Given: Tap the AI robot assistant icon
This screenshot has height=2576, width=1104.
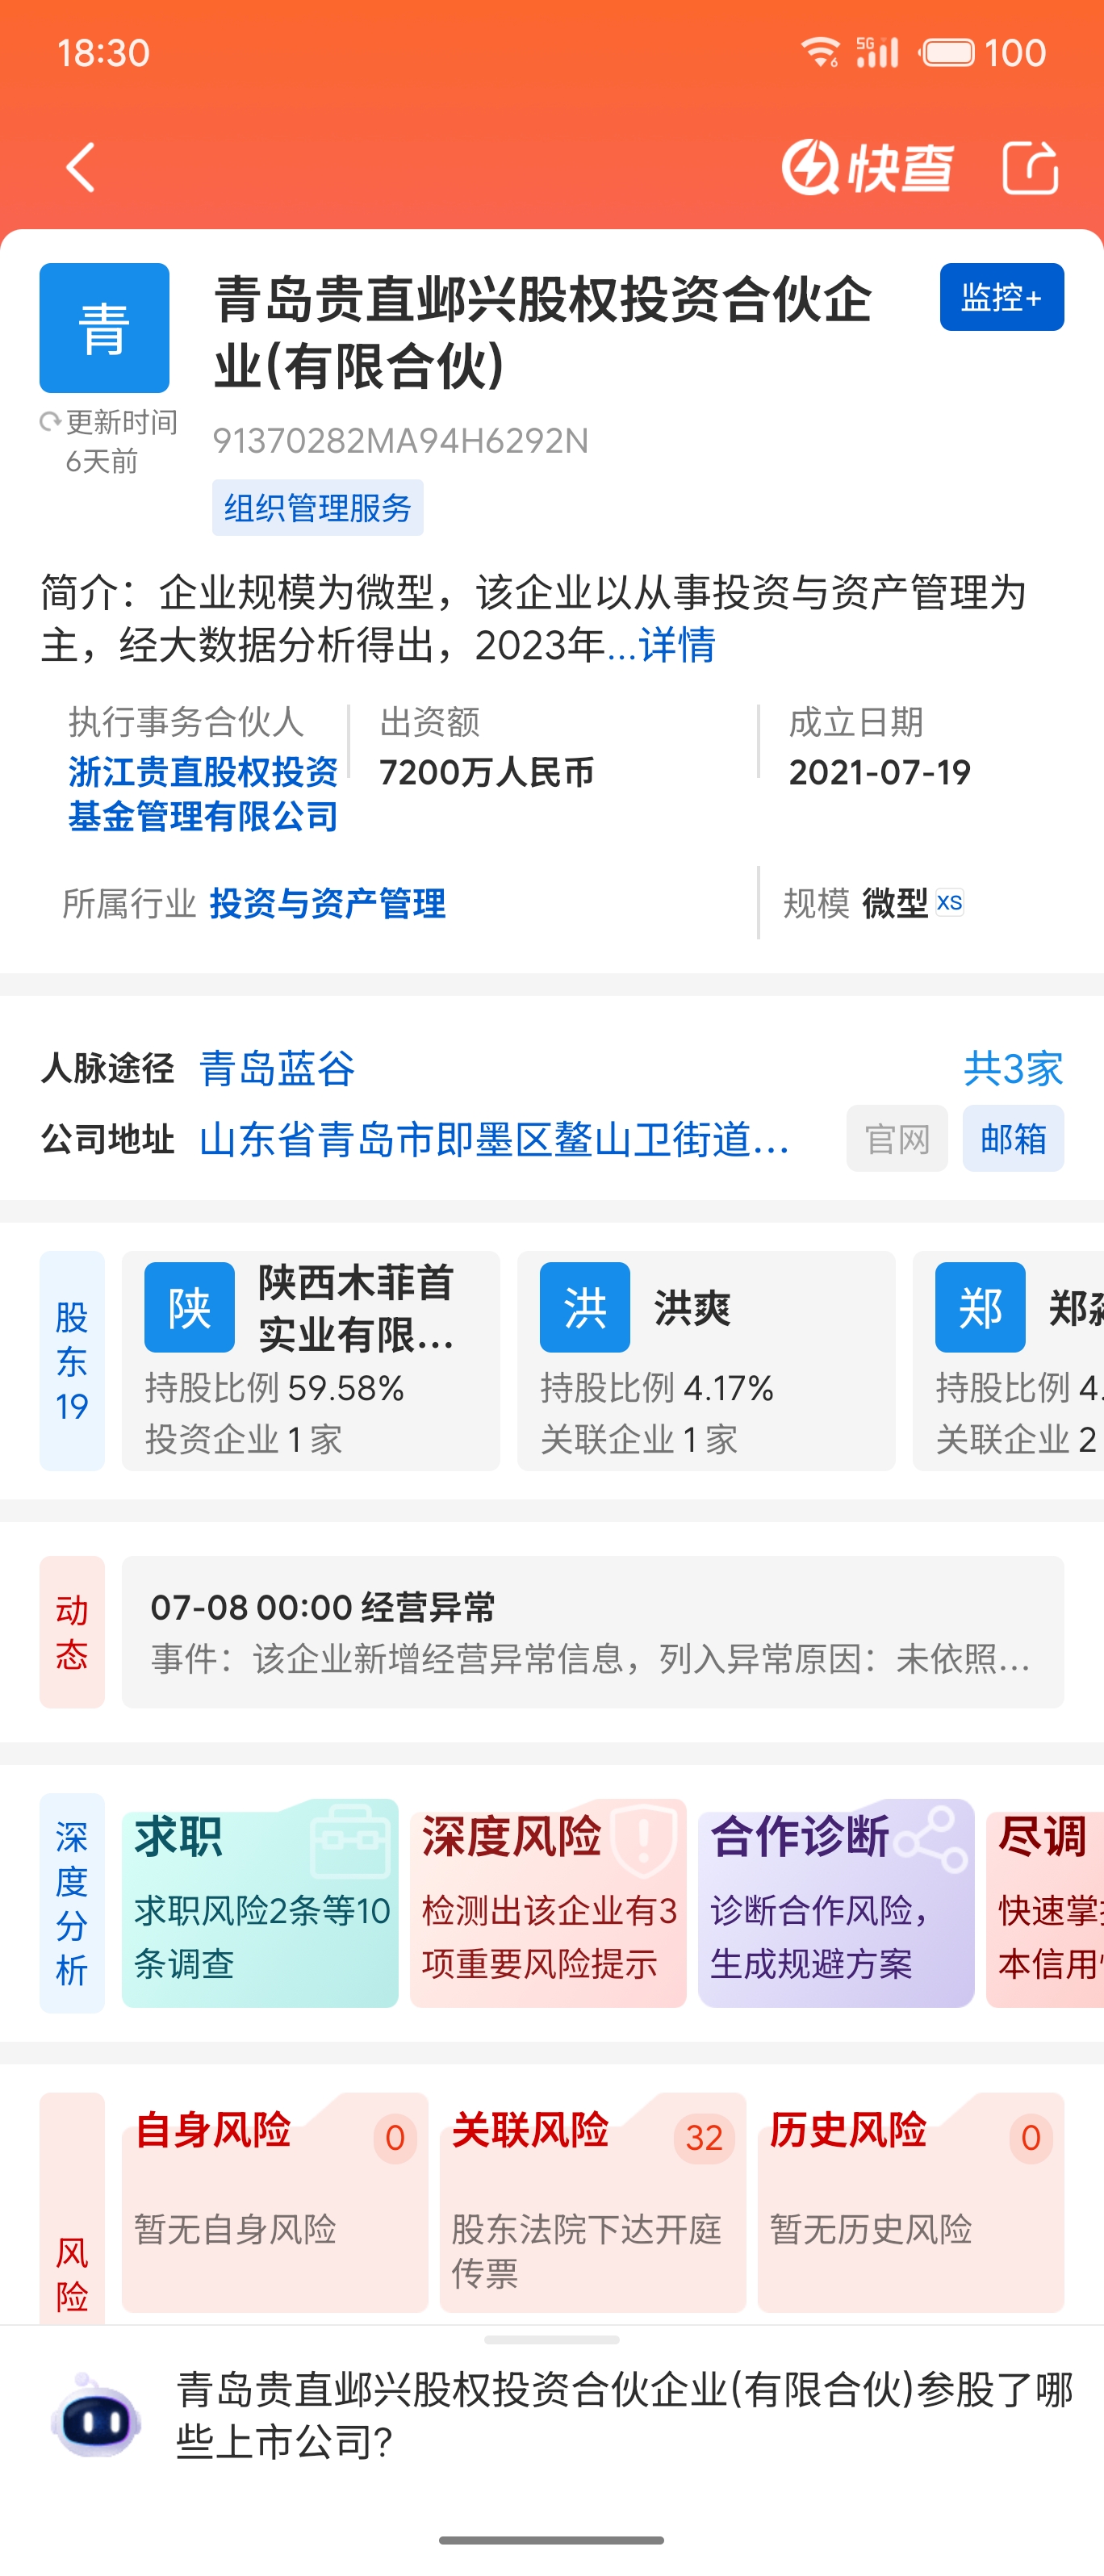Looking at the screenshot, I should point(96,2415).
